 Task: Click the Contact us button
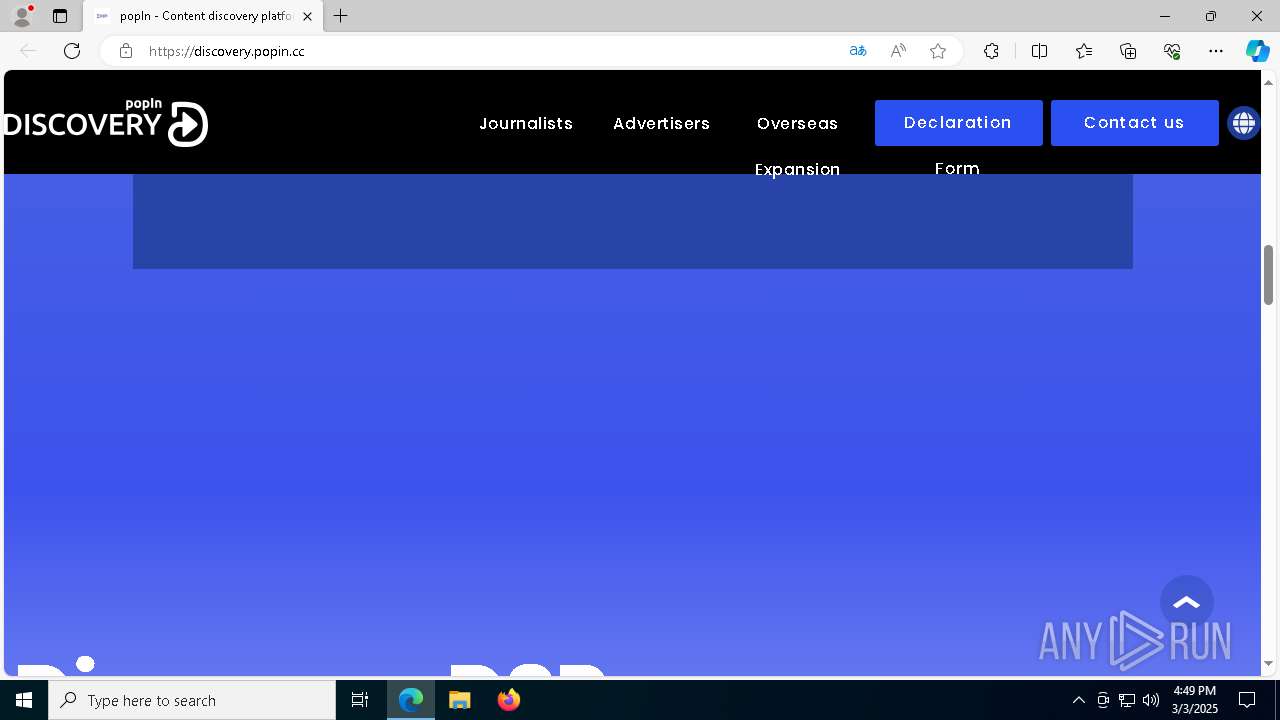[x=1134, y=123]
